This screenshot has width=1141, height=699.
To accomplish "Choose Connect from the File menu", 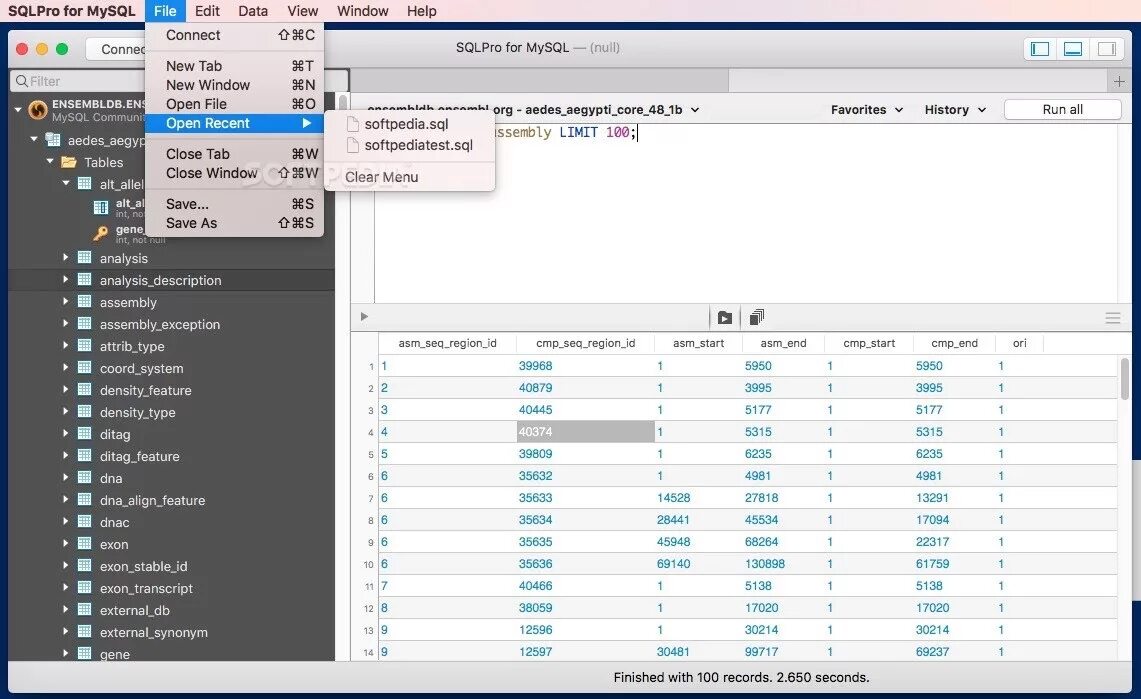I will click(234, 35).
